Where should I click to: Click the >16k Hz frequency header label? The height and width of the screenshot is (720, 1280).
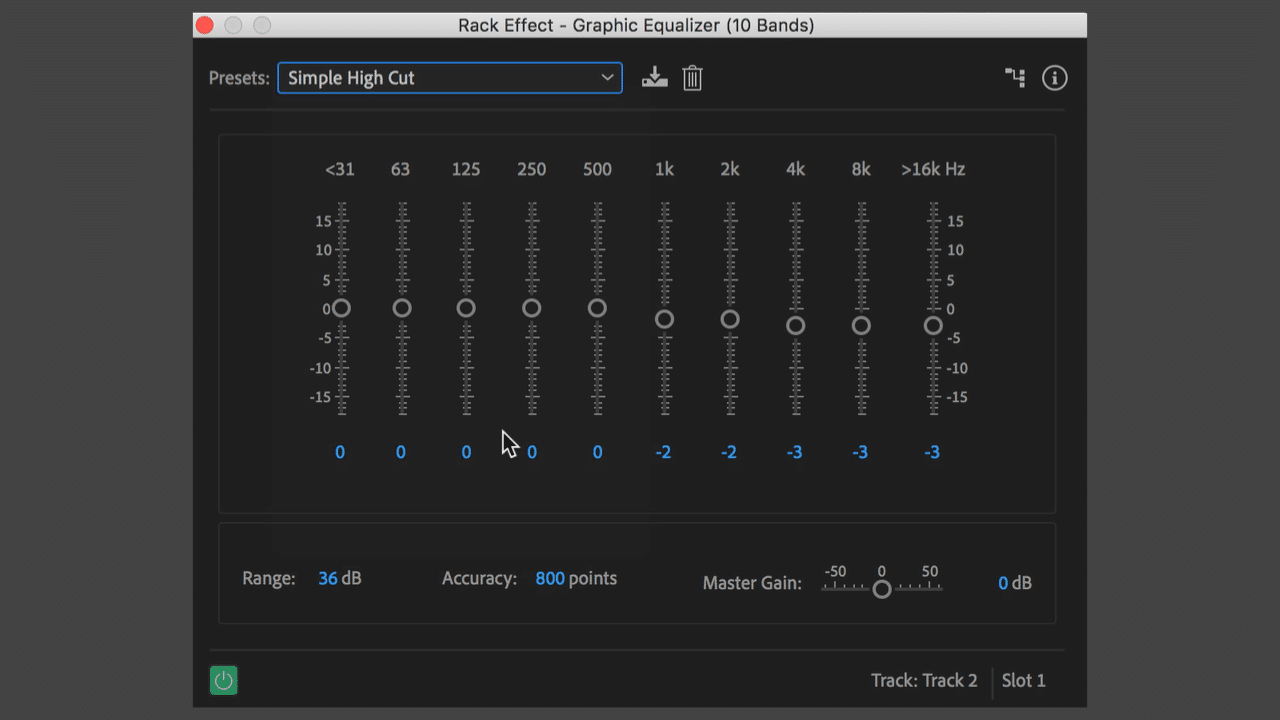coord(933,170)
